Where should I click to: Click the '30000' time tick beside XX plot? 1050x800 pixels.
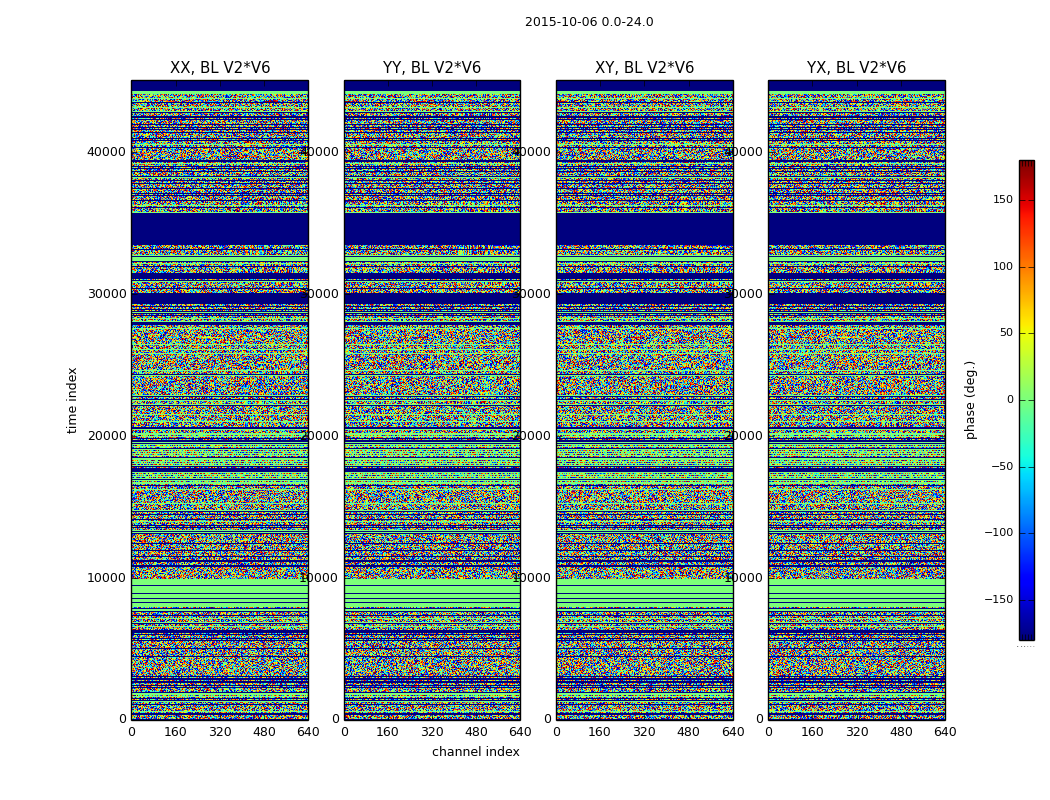[106, 294]
